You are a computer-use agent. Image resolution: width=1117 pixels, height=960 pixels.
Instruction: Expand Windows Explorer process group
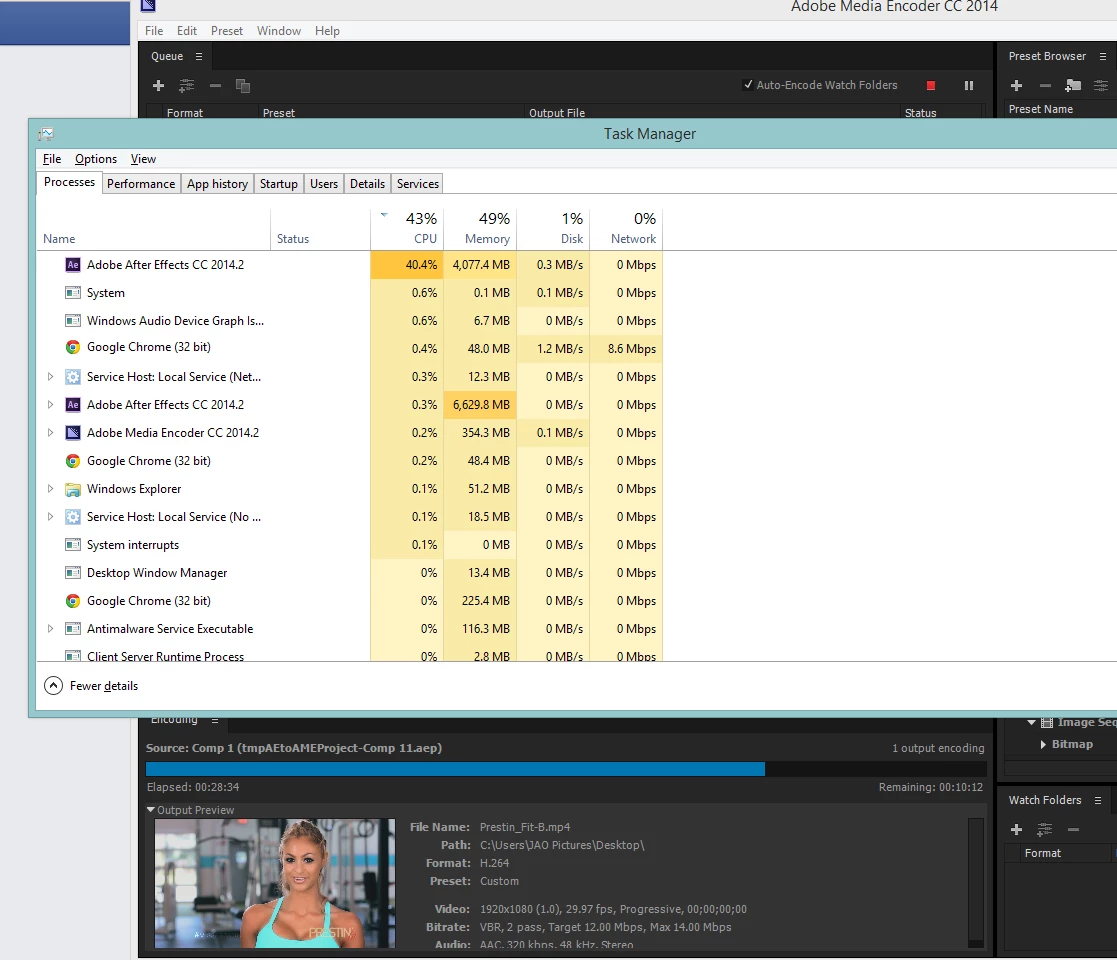pos(50,489)
